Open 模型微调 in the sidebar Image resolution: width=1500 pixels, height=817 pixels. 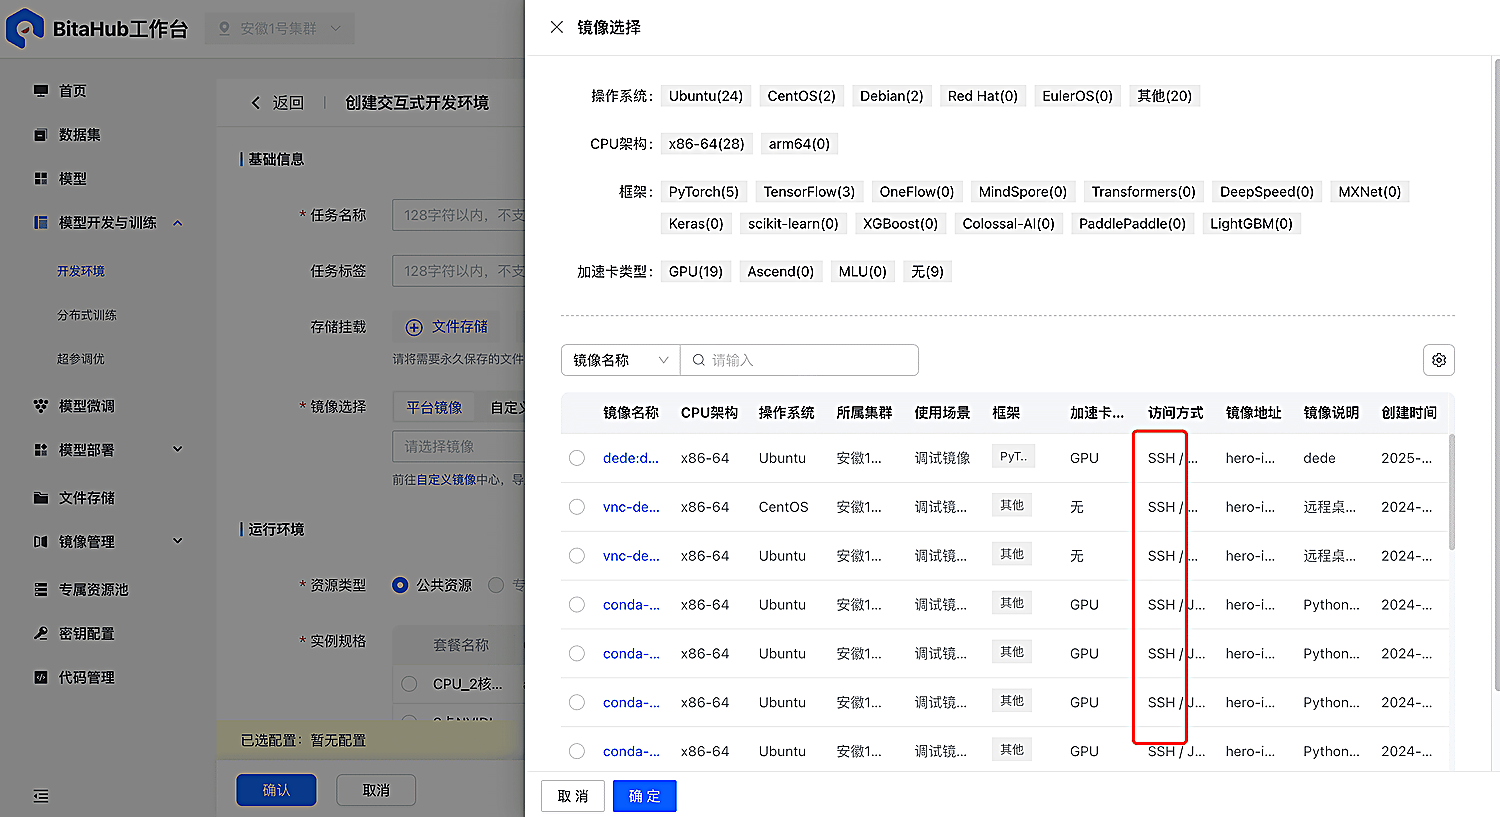[x=86, y=406]
